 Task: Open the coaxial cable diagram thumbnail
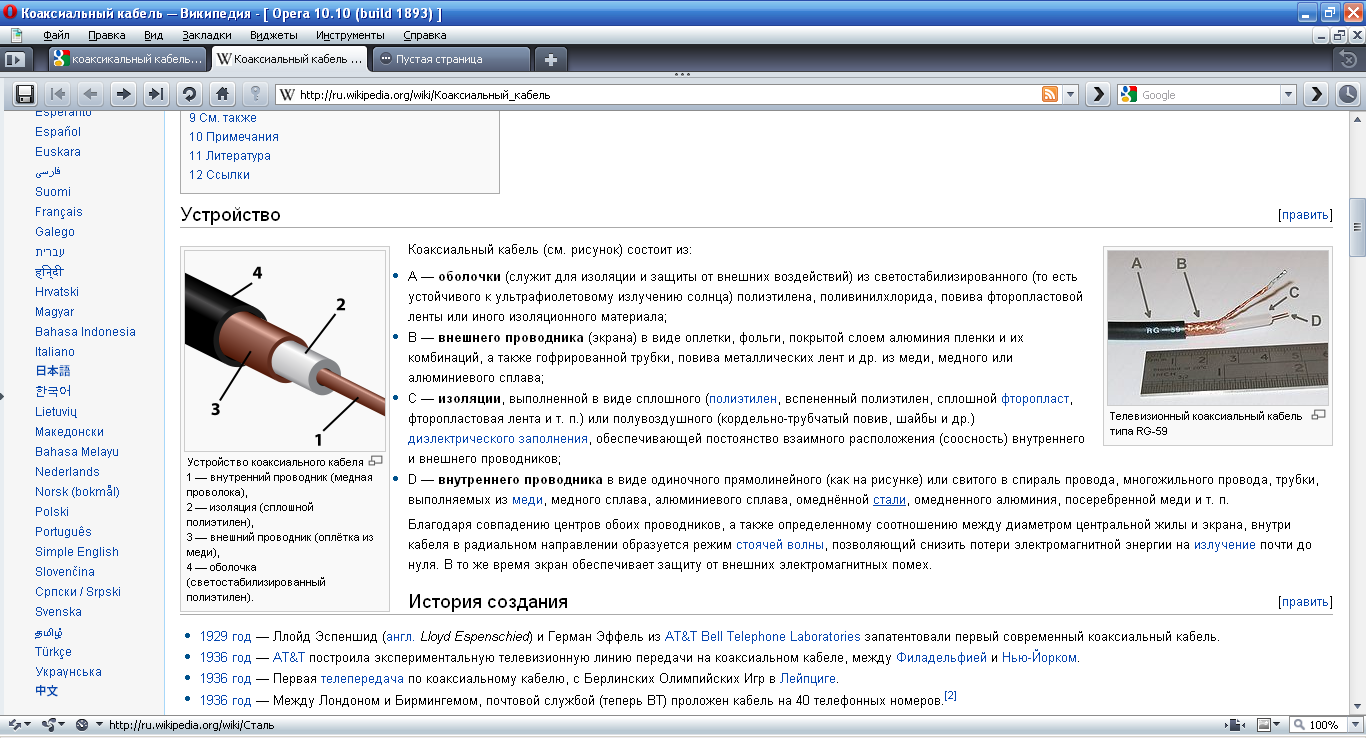coord(285,350)
